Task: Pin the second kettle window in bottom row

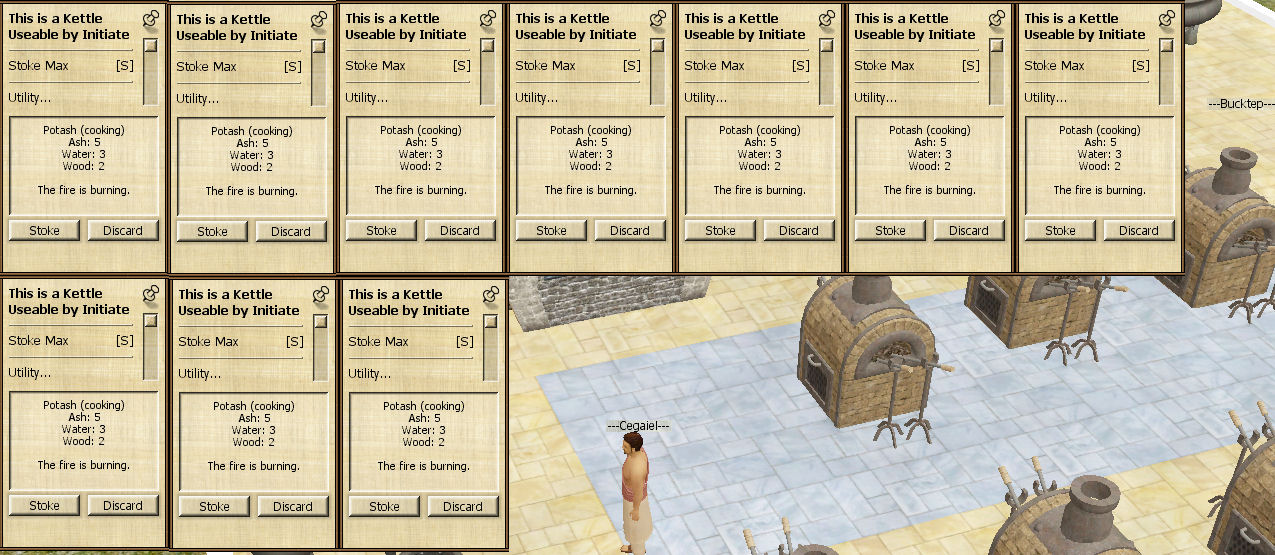Action: 321,295
